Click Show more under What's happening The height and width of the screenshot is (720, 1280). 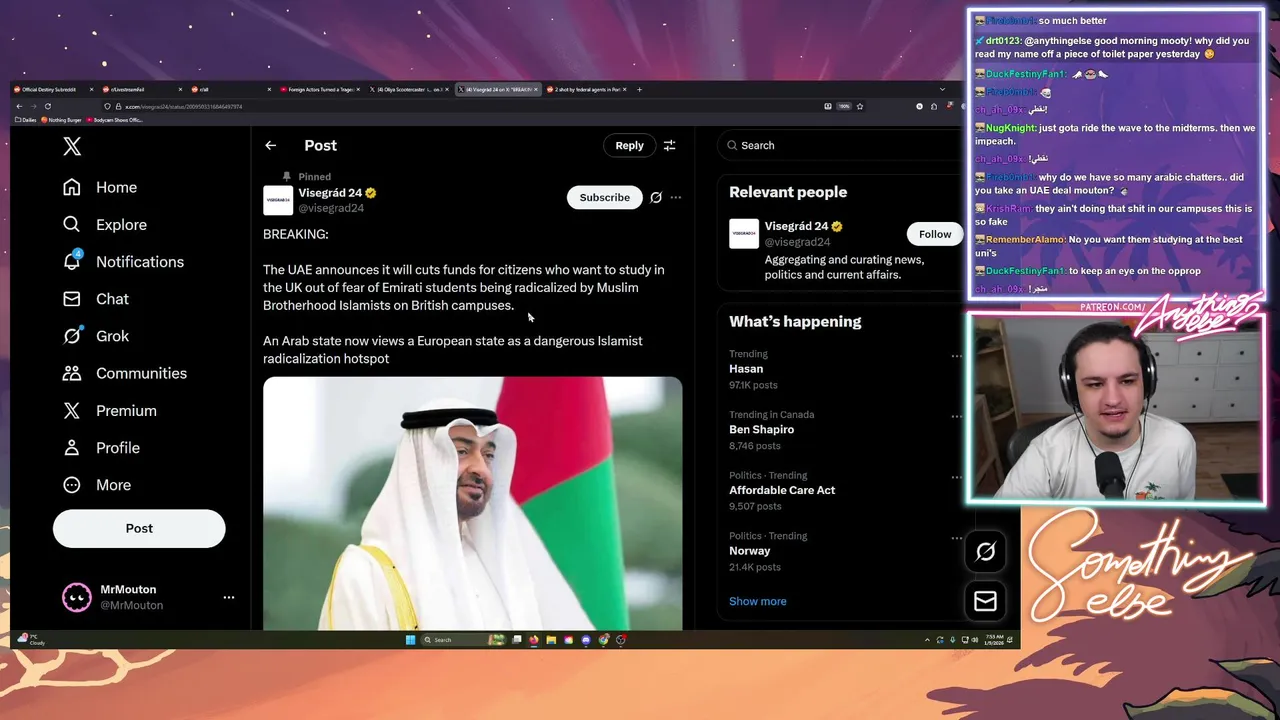[x=758, y=601]
